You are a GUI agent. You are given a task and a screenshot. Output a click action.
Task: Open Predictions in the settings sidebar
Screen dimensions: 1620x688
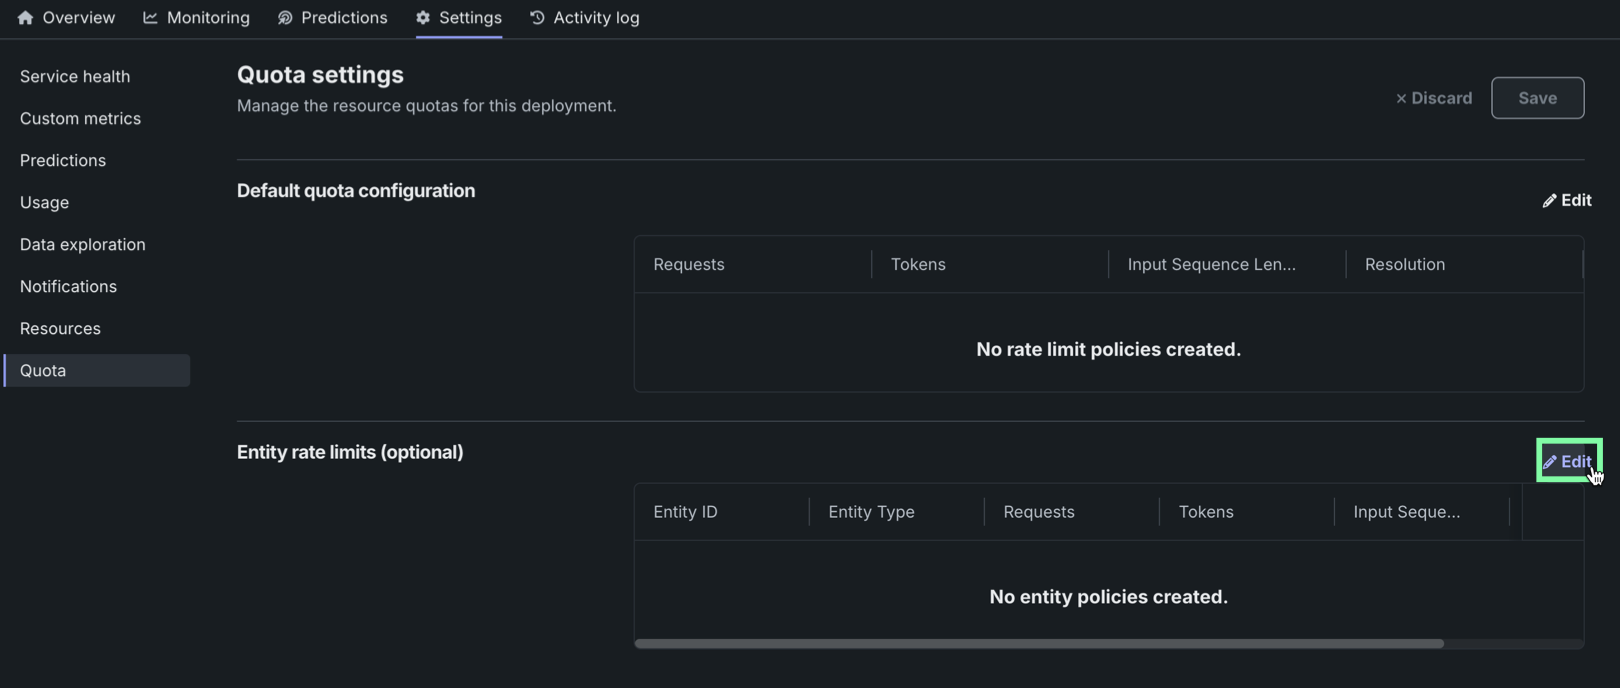[63, 160]
